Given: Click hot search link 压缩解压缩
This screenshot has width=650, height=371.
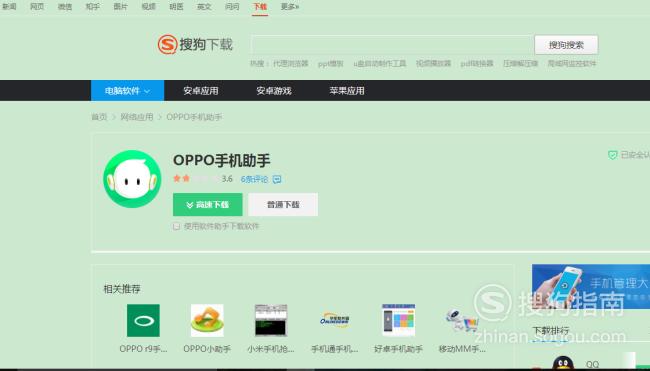Looking at the screenshot, I should coord(520,63).
